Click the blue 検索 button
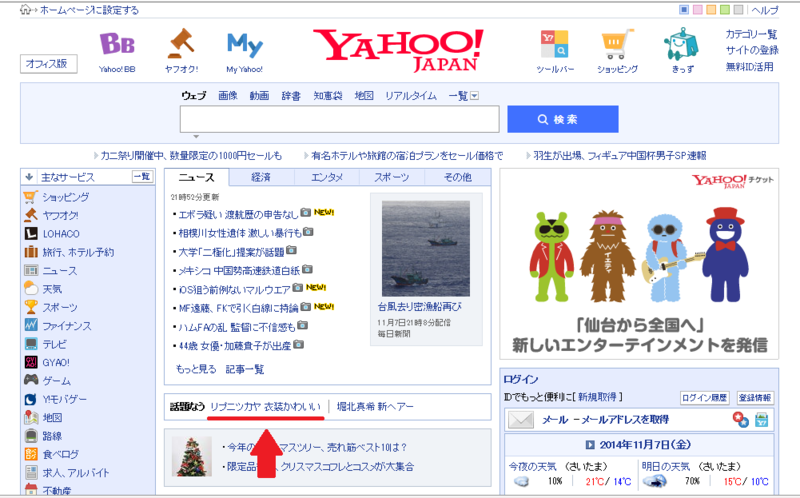 [x=563, y=119]
